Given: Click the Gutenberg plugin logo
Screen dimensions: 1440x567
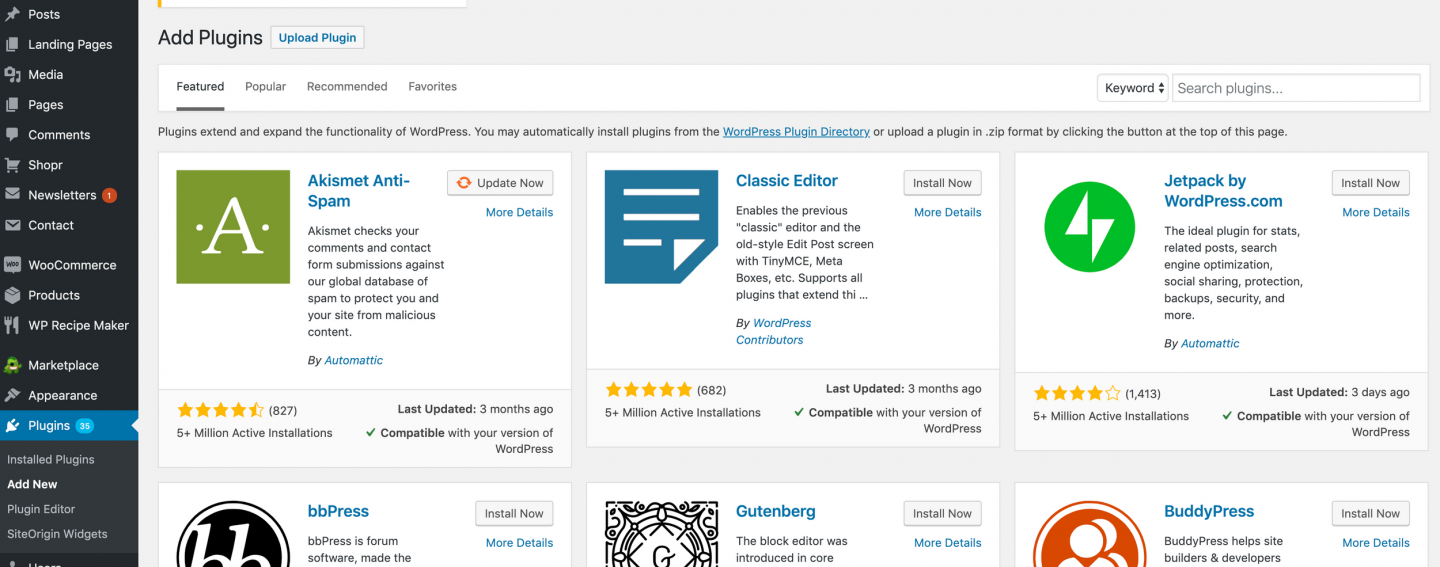Looking at the screenshot, I should (661, 534).
